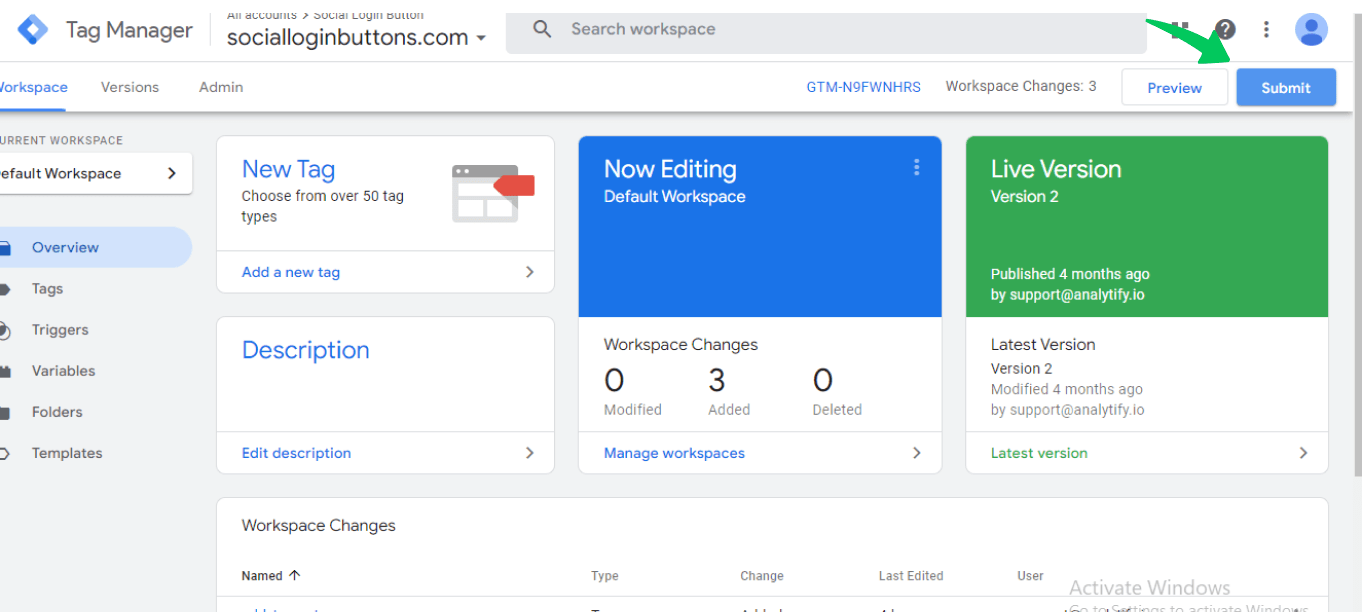Click the Tags sidebar icon
Viewport: 1362px width, 612px height.
6,289
